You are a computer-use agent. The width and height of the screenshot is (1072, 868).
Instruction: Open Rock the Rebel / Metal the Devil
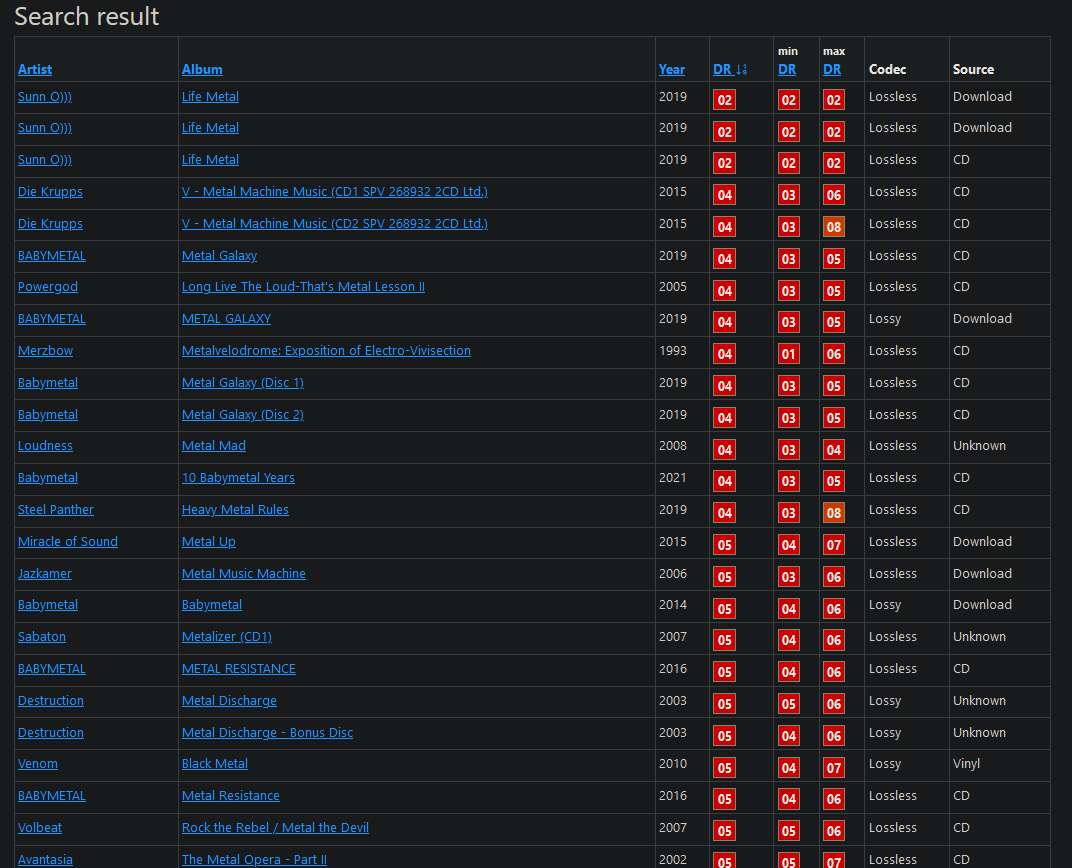[x=275, y=828]
